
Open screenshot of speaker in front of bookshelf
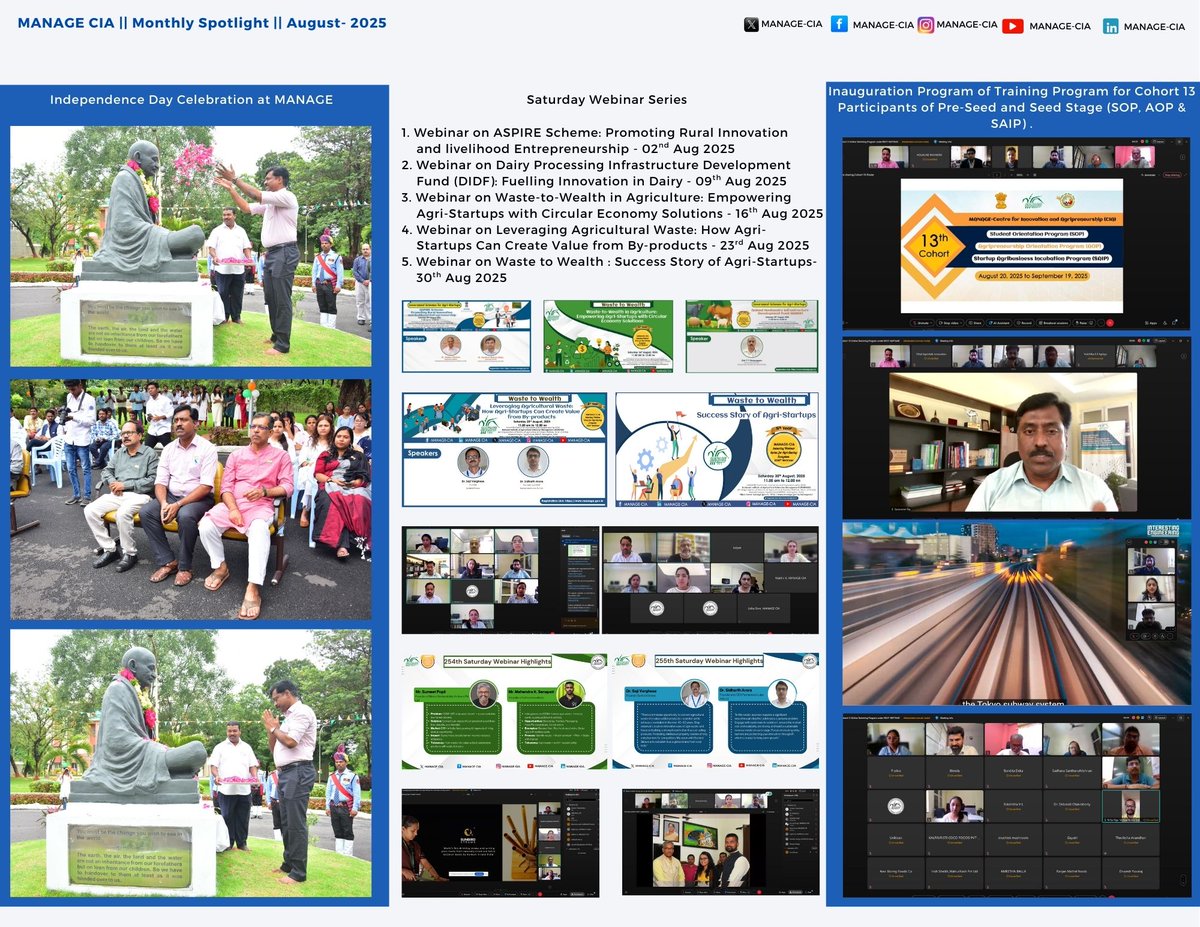pos(1015,427)
